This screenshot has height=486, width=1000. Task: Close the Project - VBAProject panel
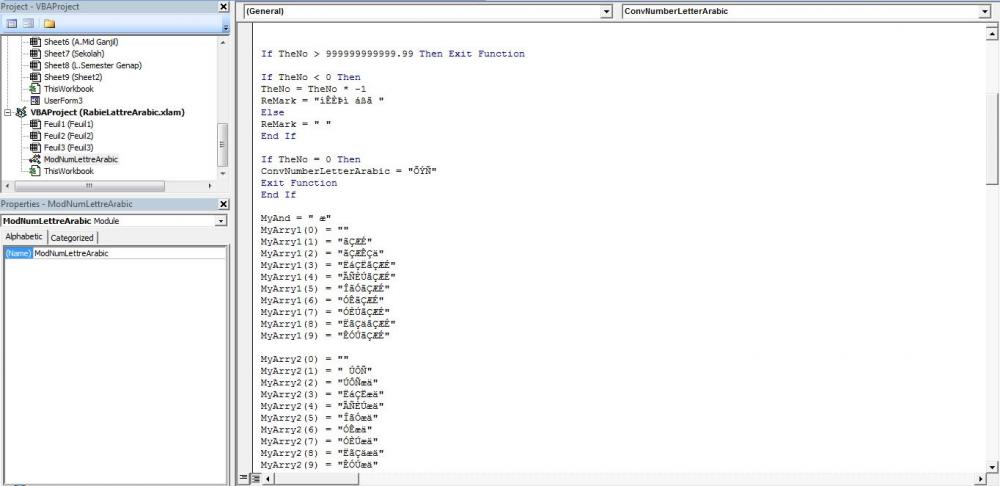click(x=222, y=7)
